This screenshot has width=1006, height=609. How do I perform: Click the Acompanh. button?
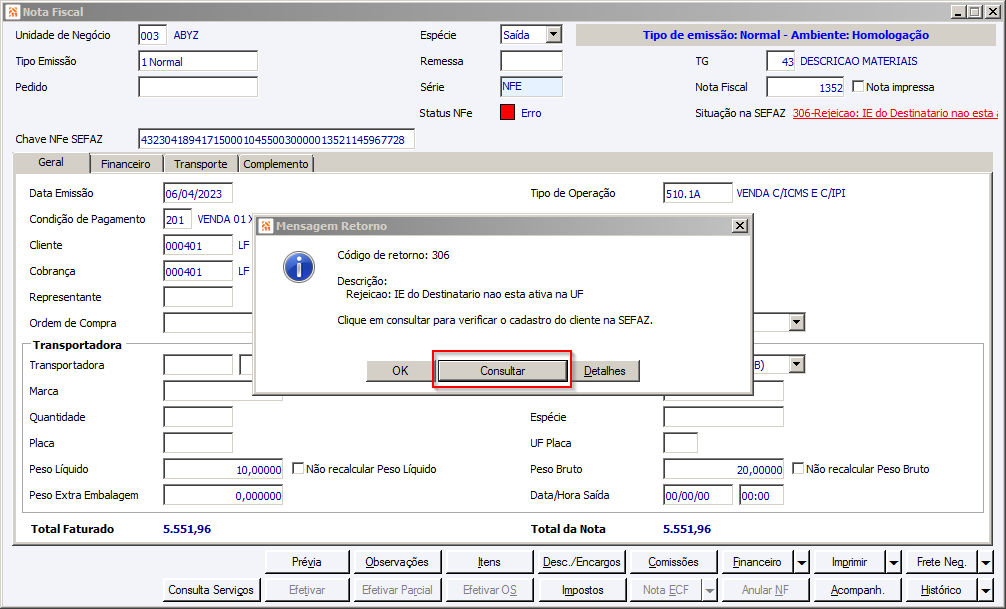[x=857, y=590]
